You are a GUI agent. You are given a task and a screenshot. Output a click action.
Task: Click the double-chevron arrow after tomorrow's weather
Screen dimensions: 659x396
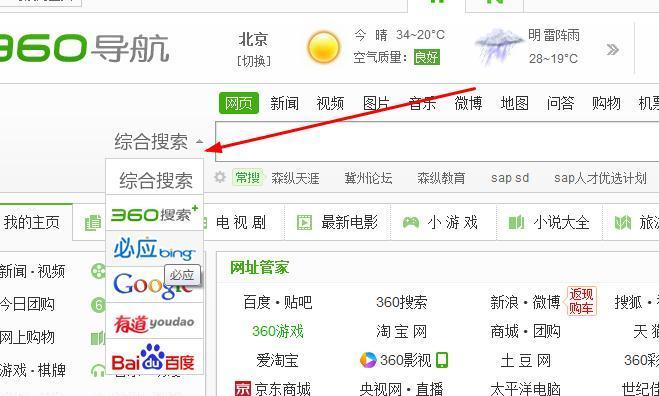pos(613,50)
